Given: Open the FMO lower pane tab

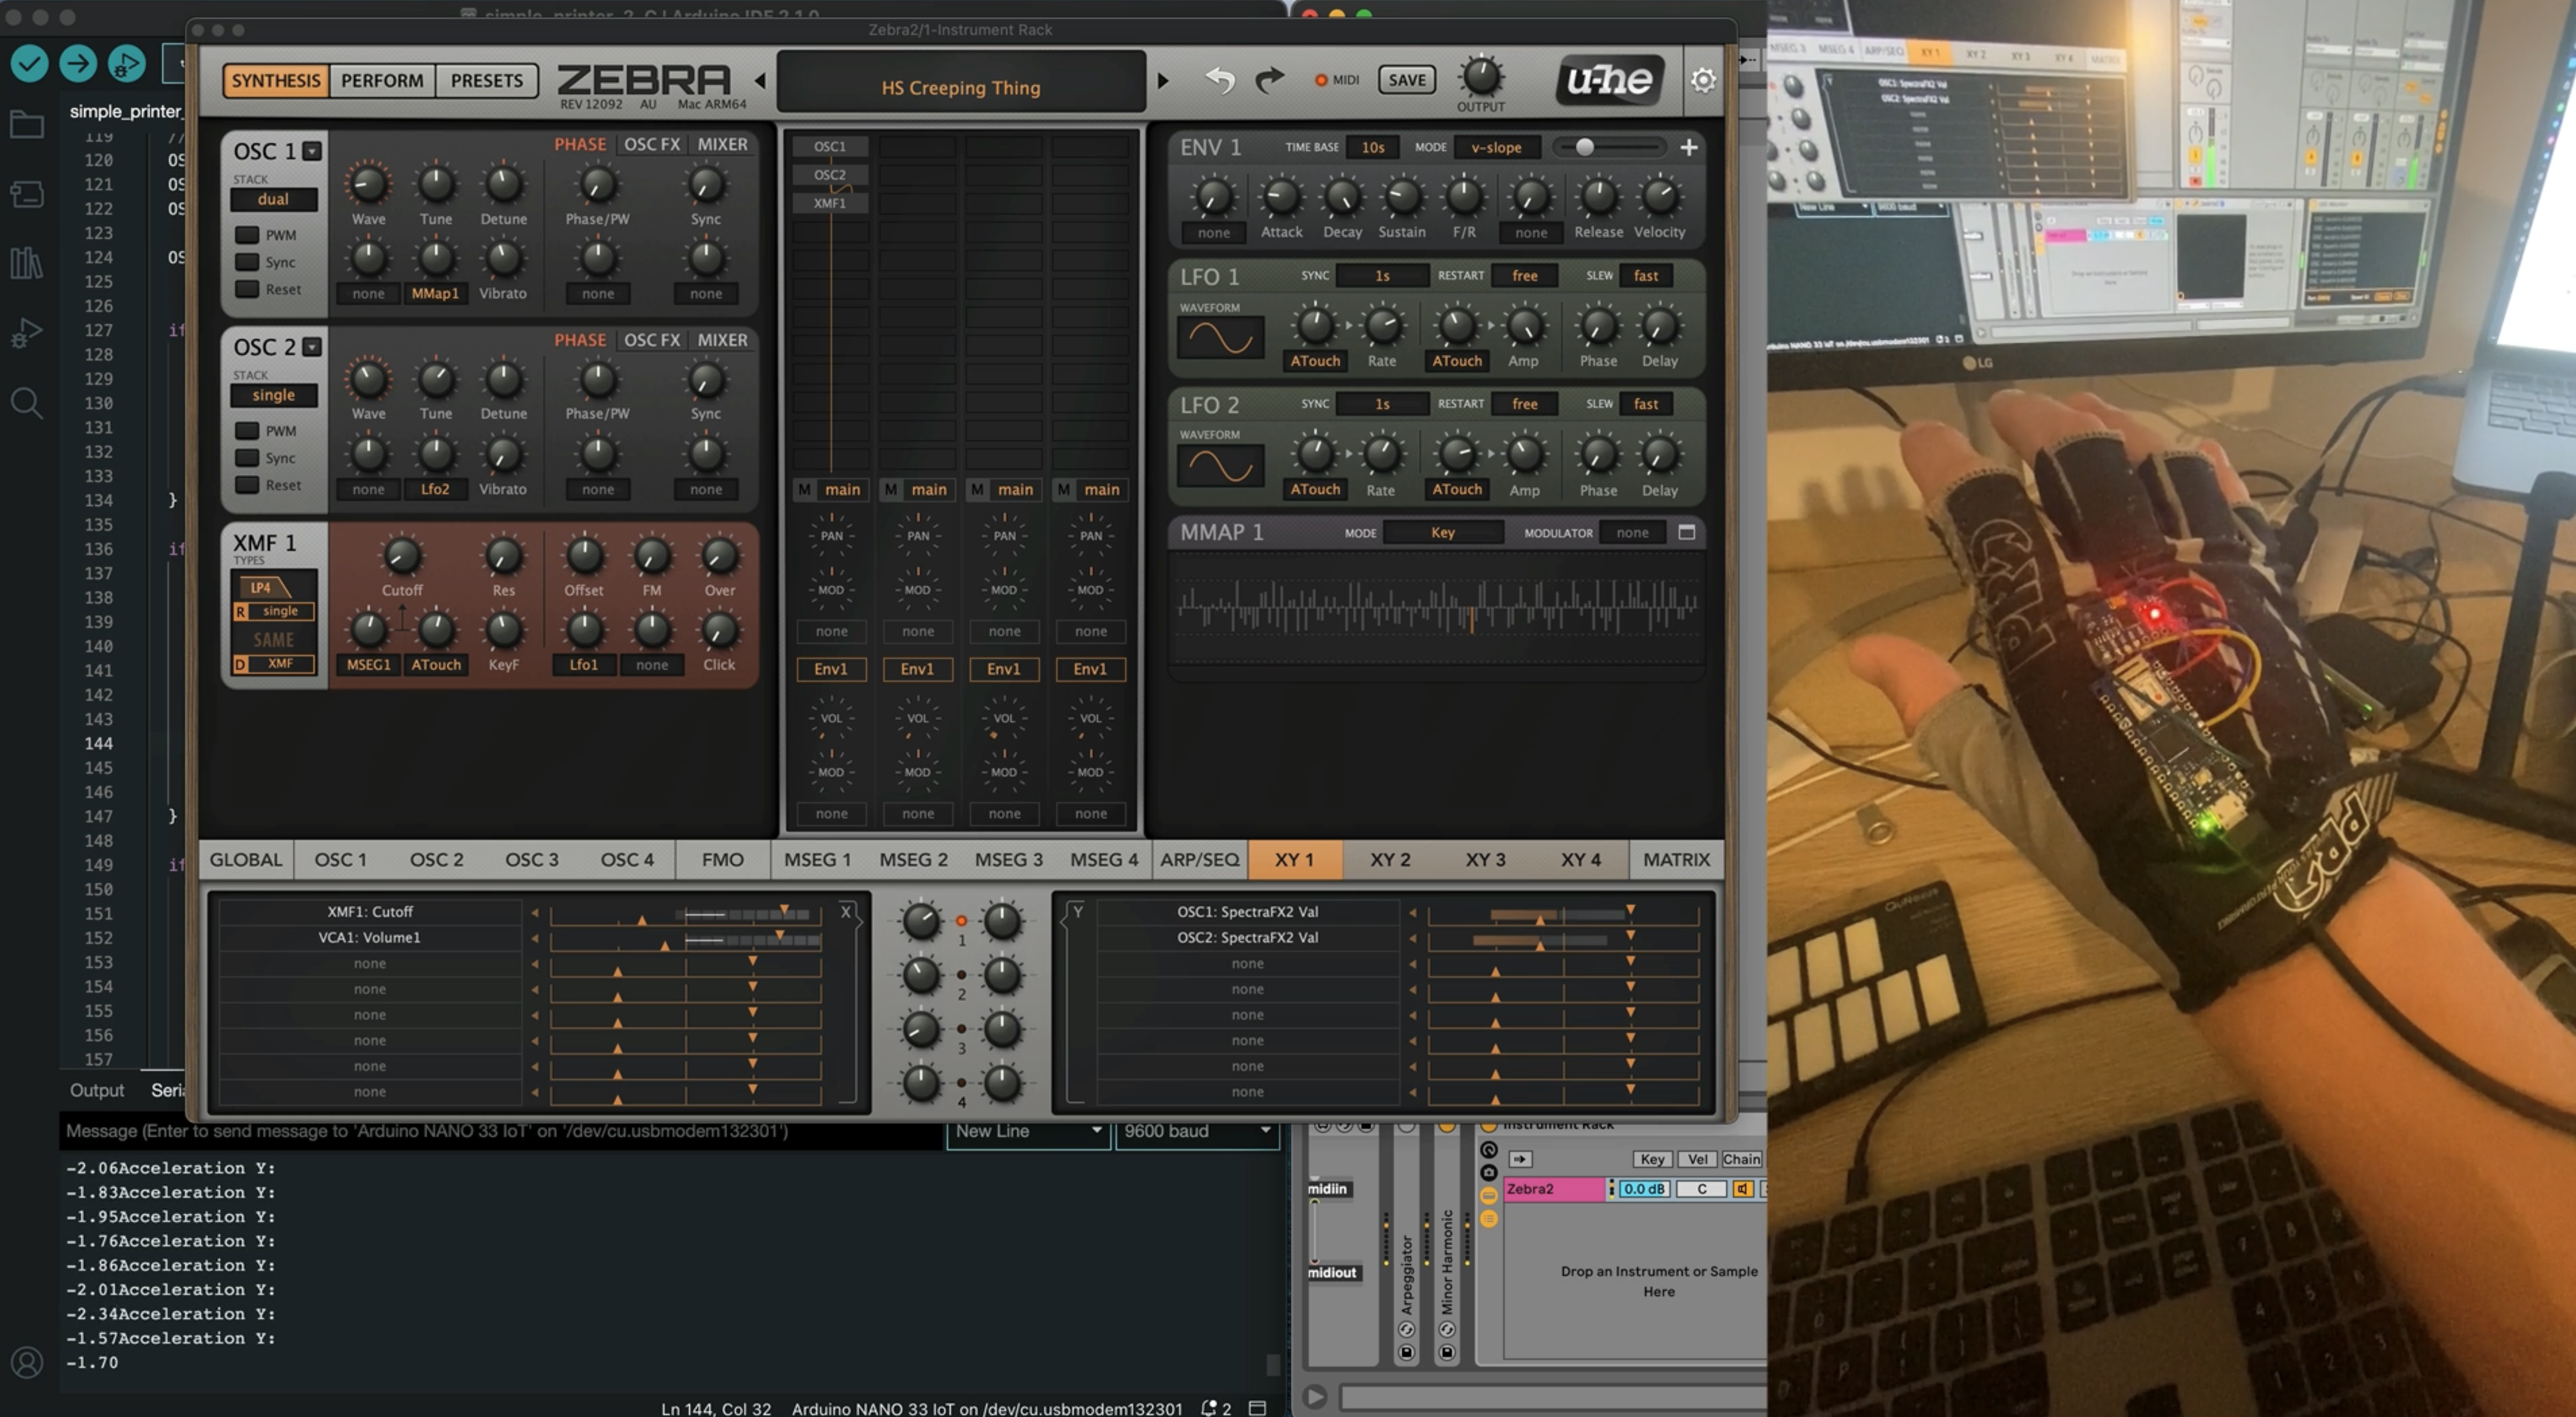Looking at the screenshot, I should pos(722,859).
